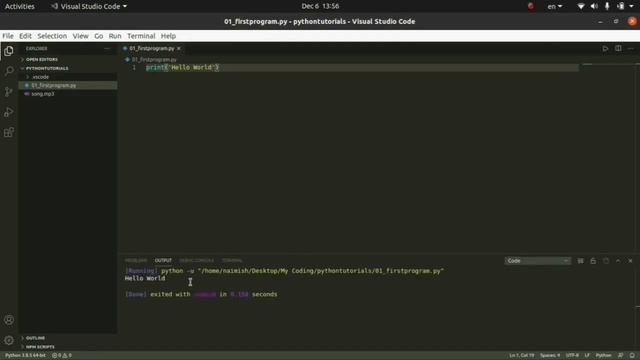Clear the output panel

580,261
